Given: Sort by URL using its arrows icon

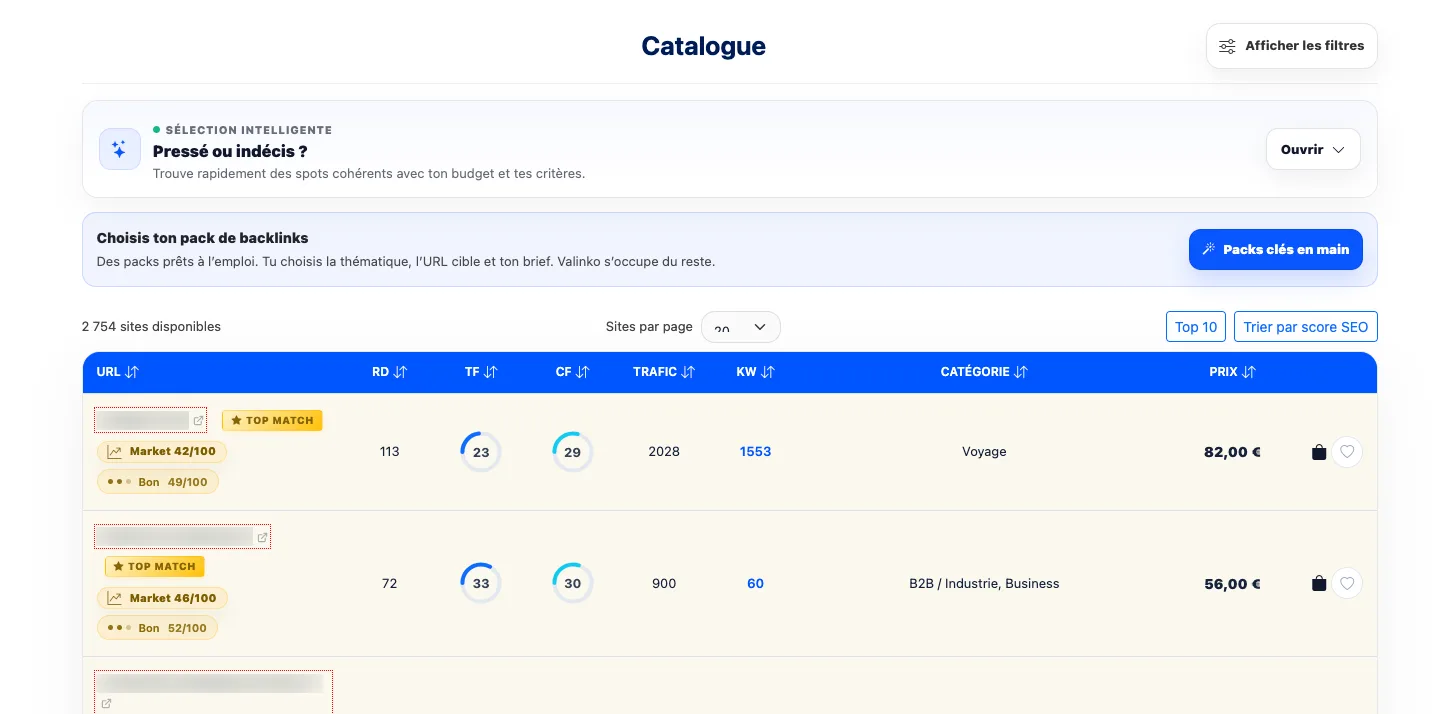Looking at the screenshot, I should 132,372.
